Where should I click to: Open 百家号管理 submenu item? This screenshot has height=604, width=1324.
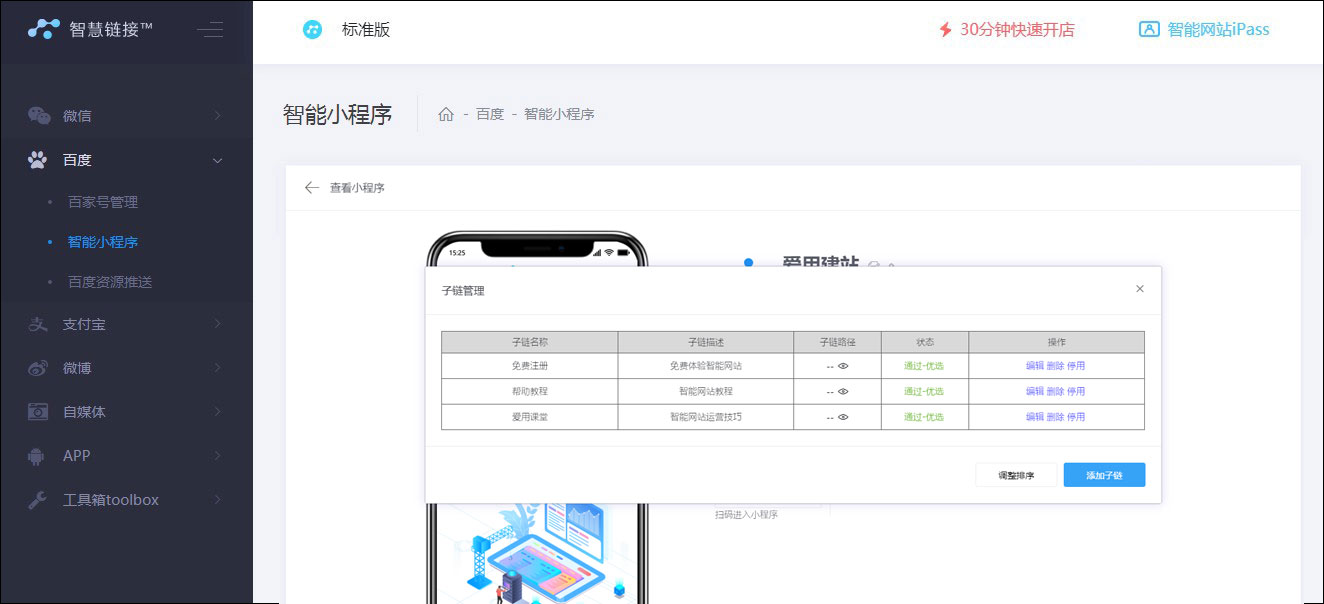(103, 202)
